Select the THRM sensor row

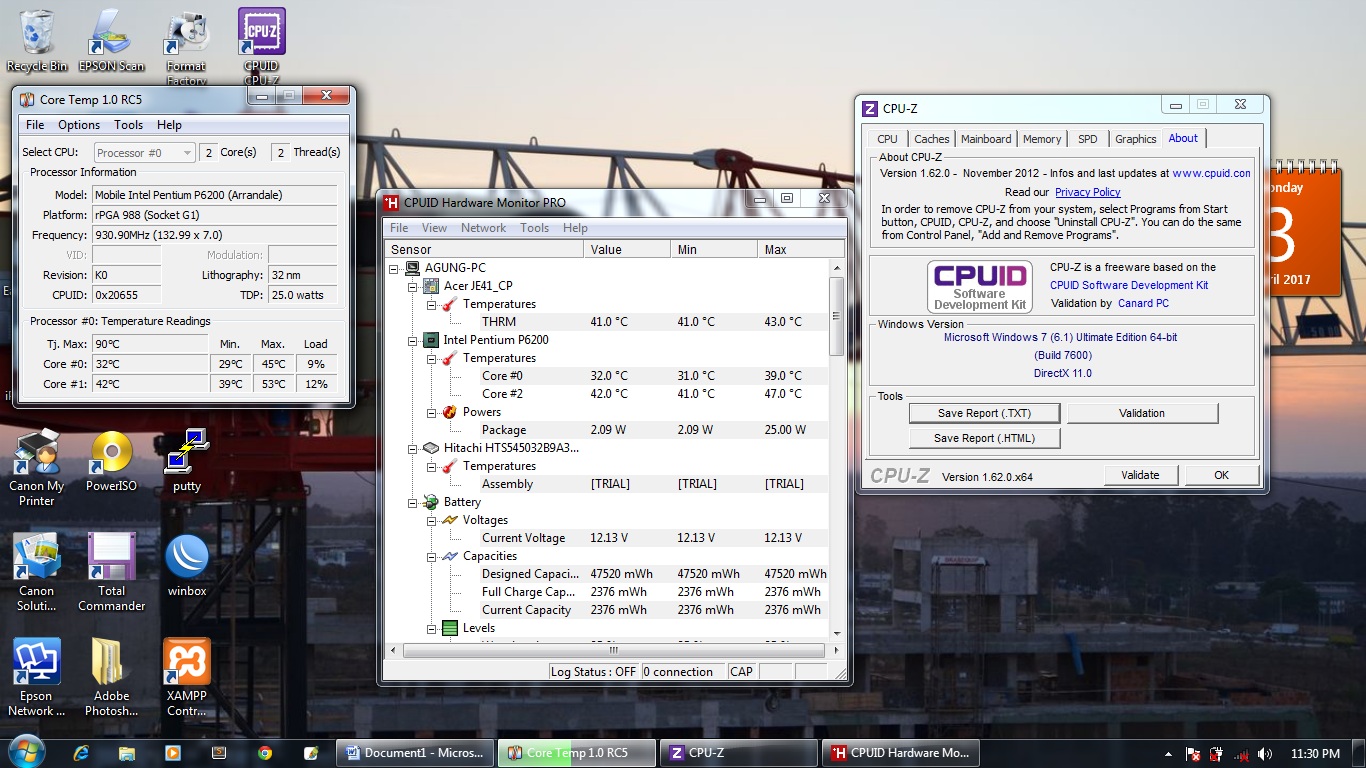[654, 322]
